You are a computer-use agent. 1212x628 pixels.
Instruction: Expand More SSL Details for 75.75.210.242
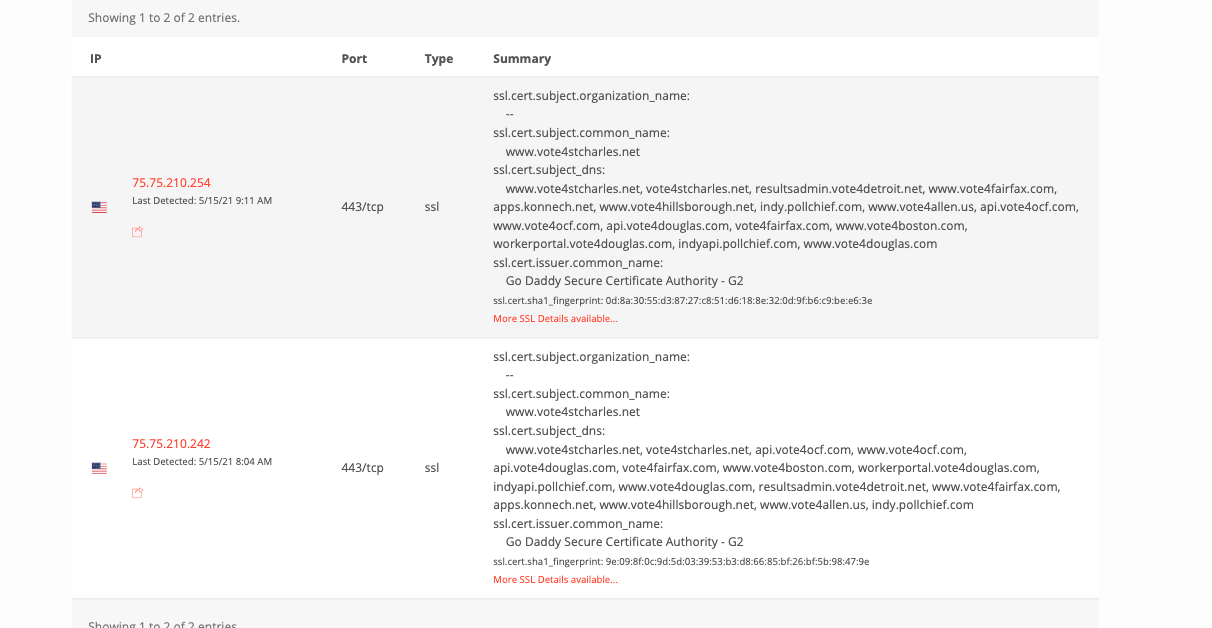click(x=555, y=580)
